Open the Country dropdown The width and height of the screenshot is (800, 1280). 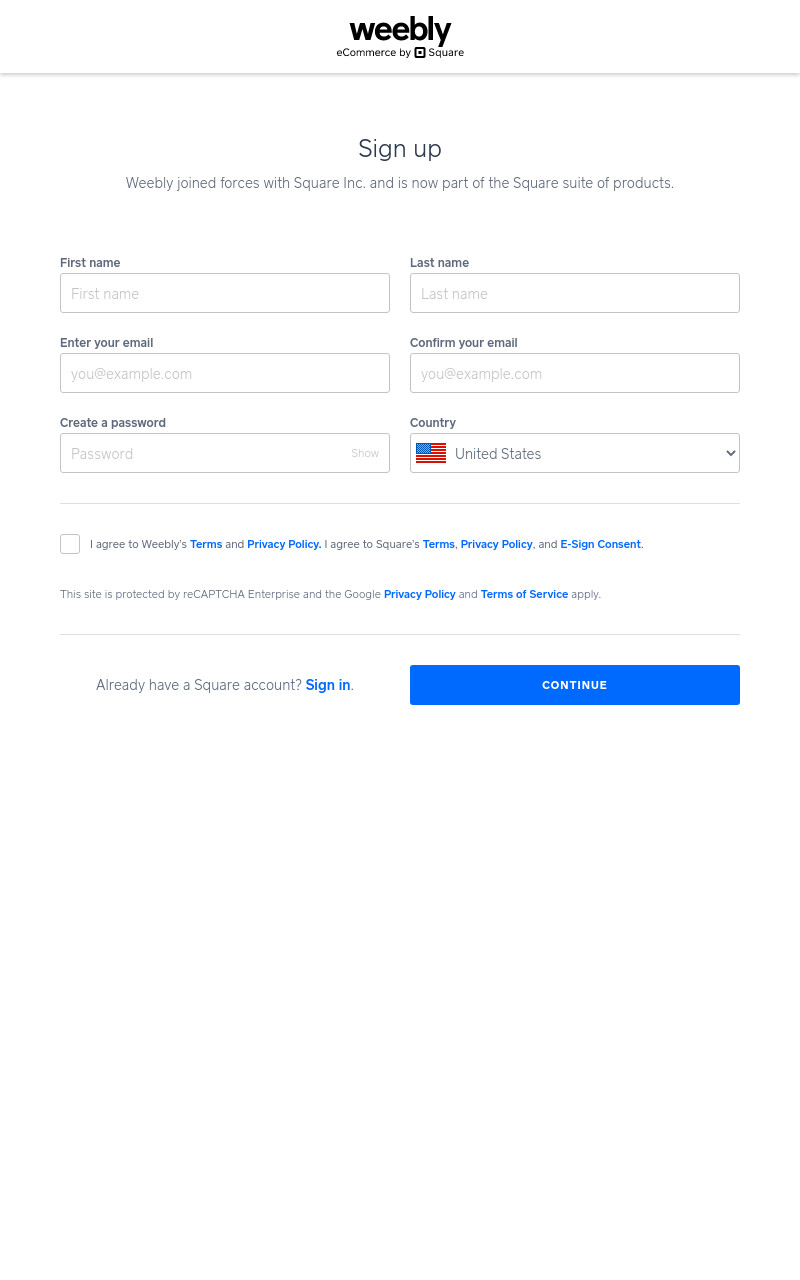coord(575,453)
